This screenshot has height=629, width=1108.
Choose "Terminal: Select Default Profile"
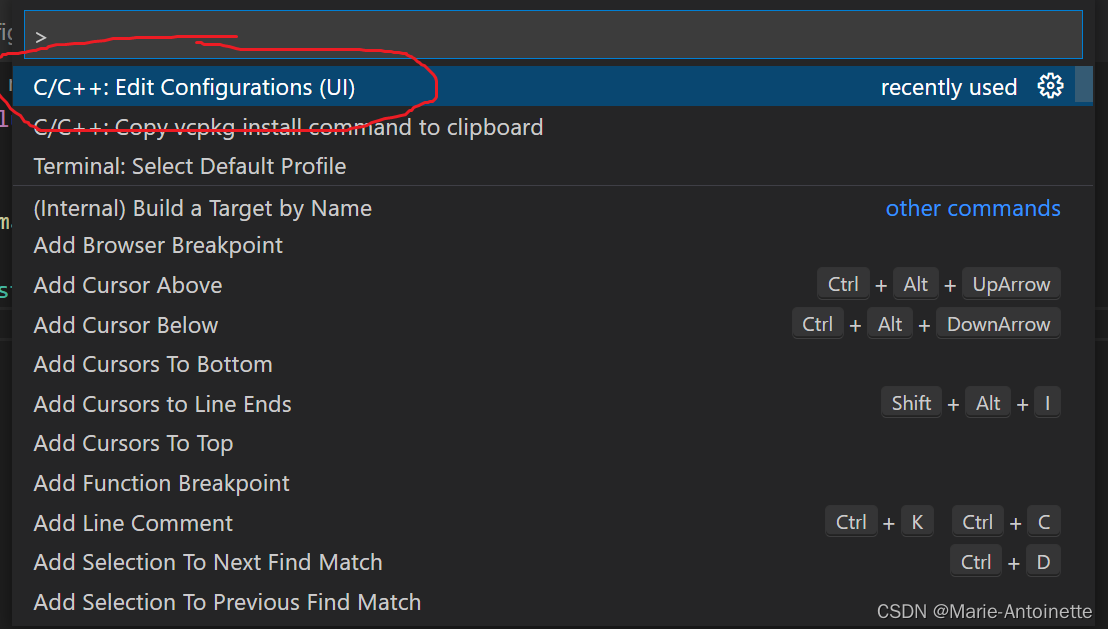(189, 166)
